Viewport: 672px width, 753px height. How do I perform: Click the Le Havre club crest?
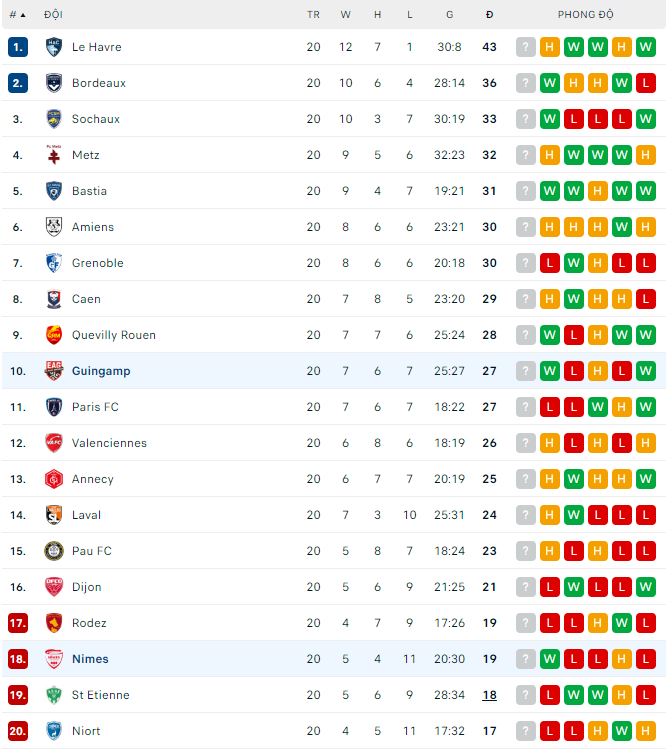point(54,47)
